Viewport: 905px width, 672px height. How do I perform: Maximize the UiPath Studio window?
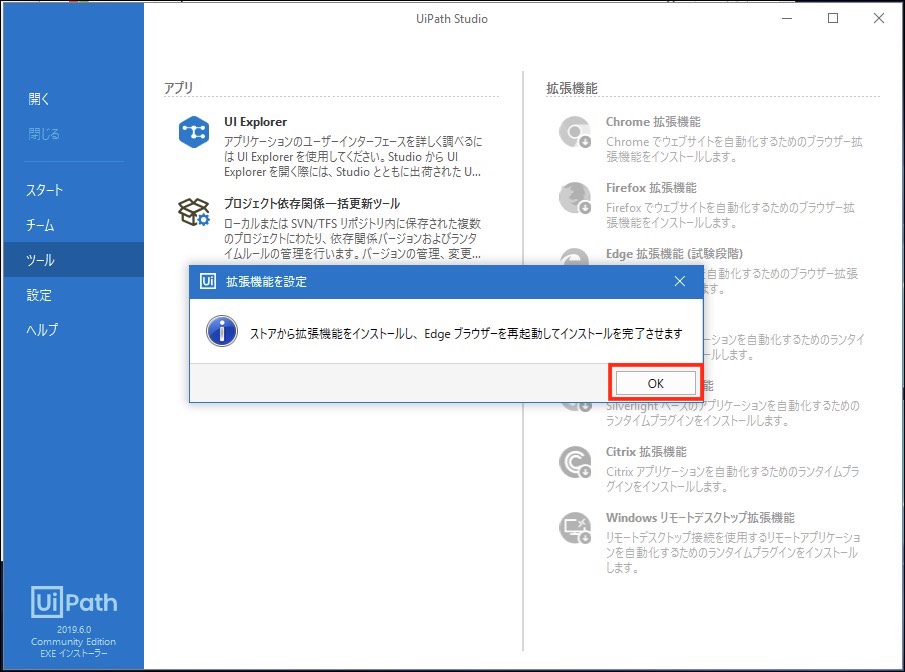(x=833, y=18)
